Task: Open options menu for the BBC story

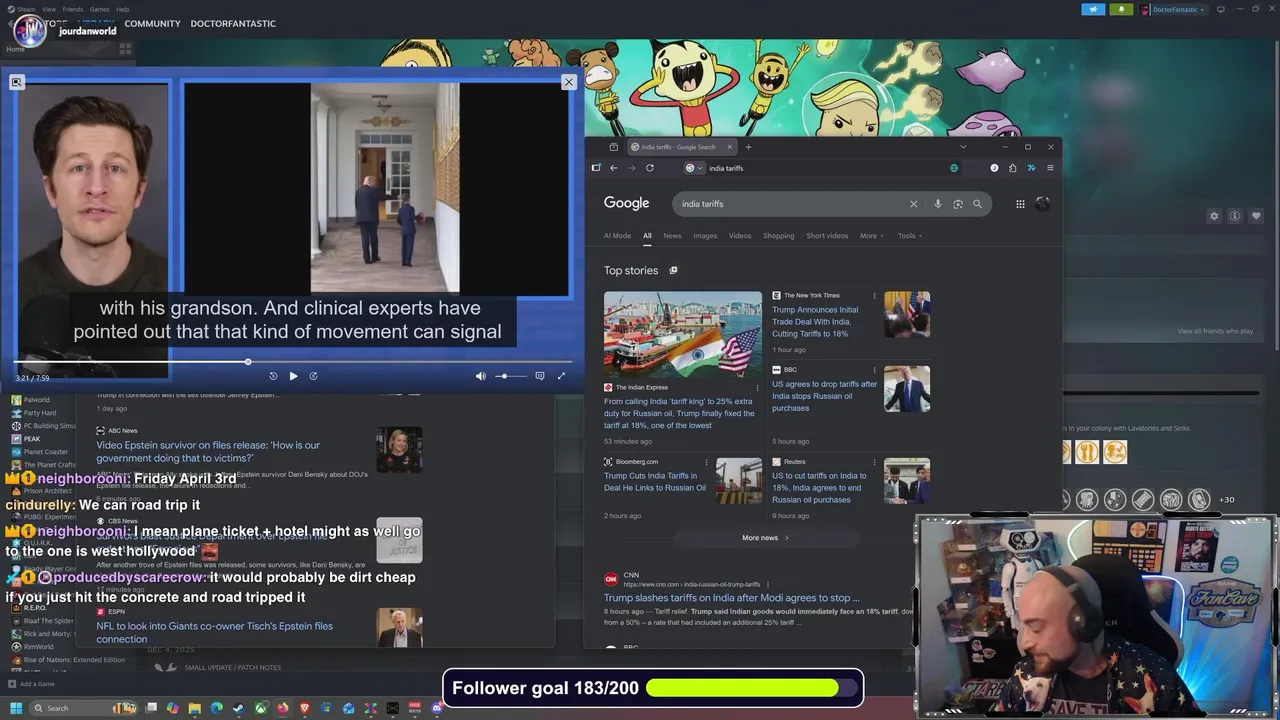Action: 874,370
